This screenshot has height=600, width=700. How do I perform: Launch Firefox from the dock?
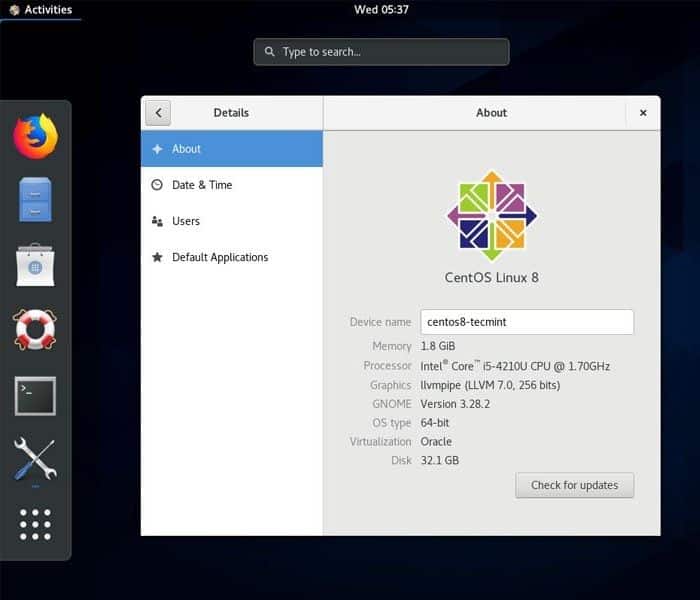tap(35, 136)
